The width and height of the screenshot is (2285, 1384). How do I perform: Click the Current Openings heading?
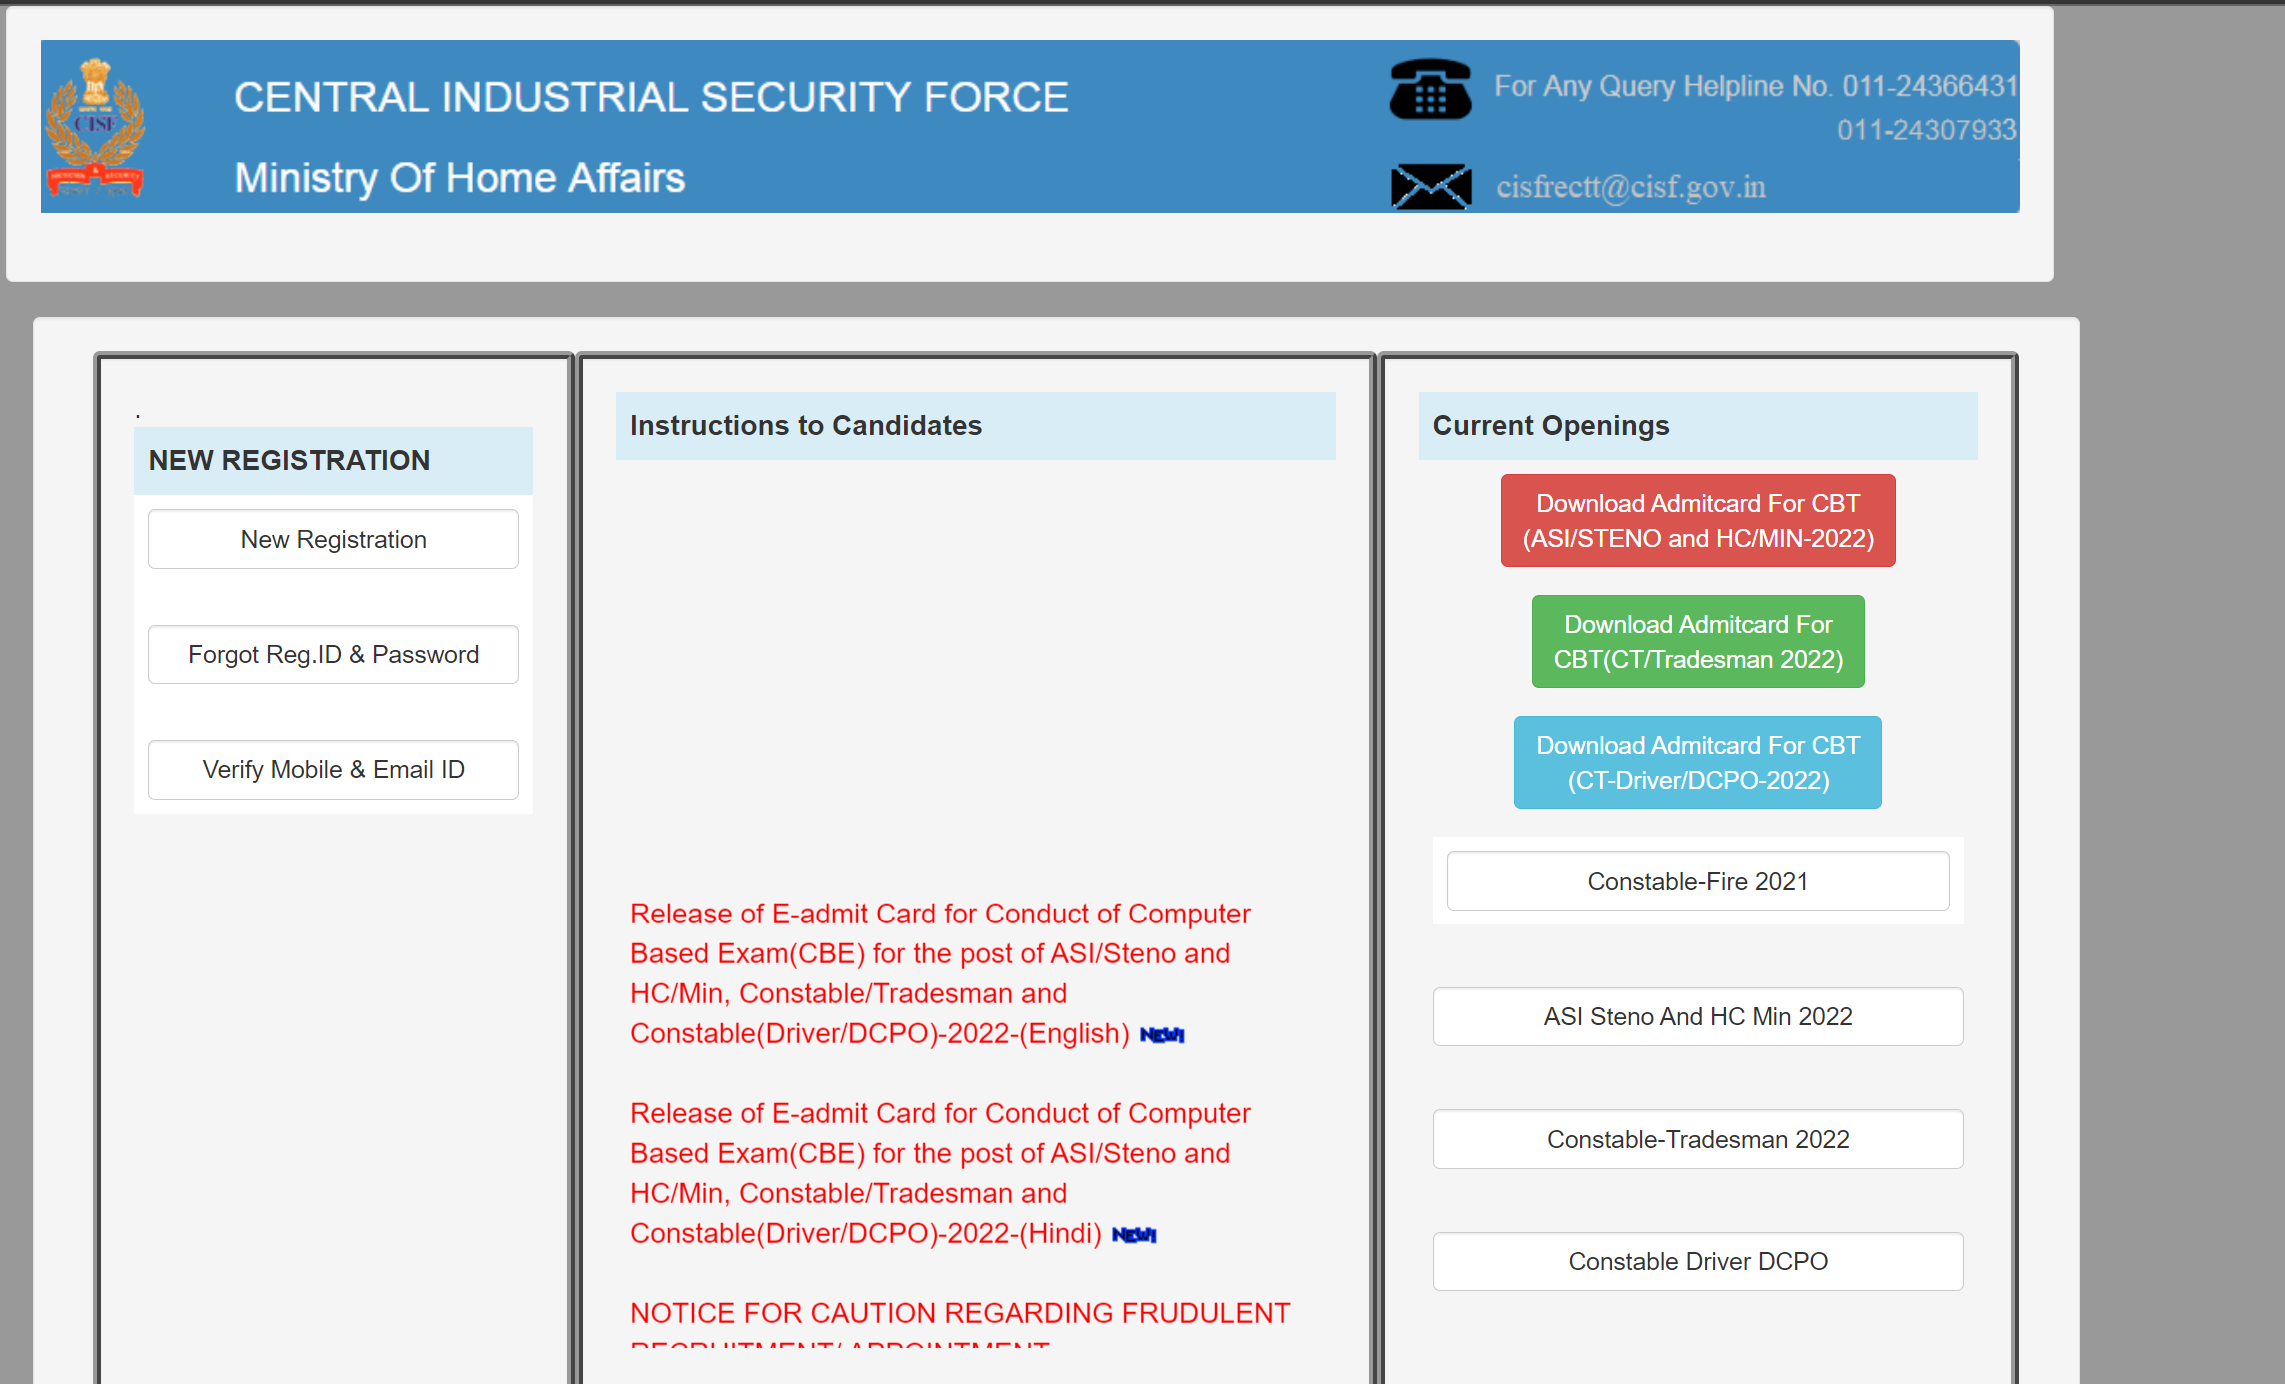click(x=1551, y=426)
